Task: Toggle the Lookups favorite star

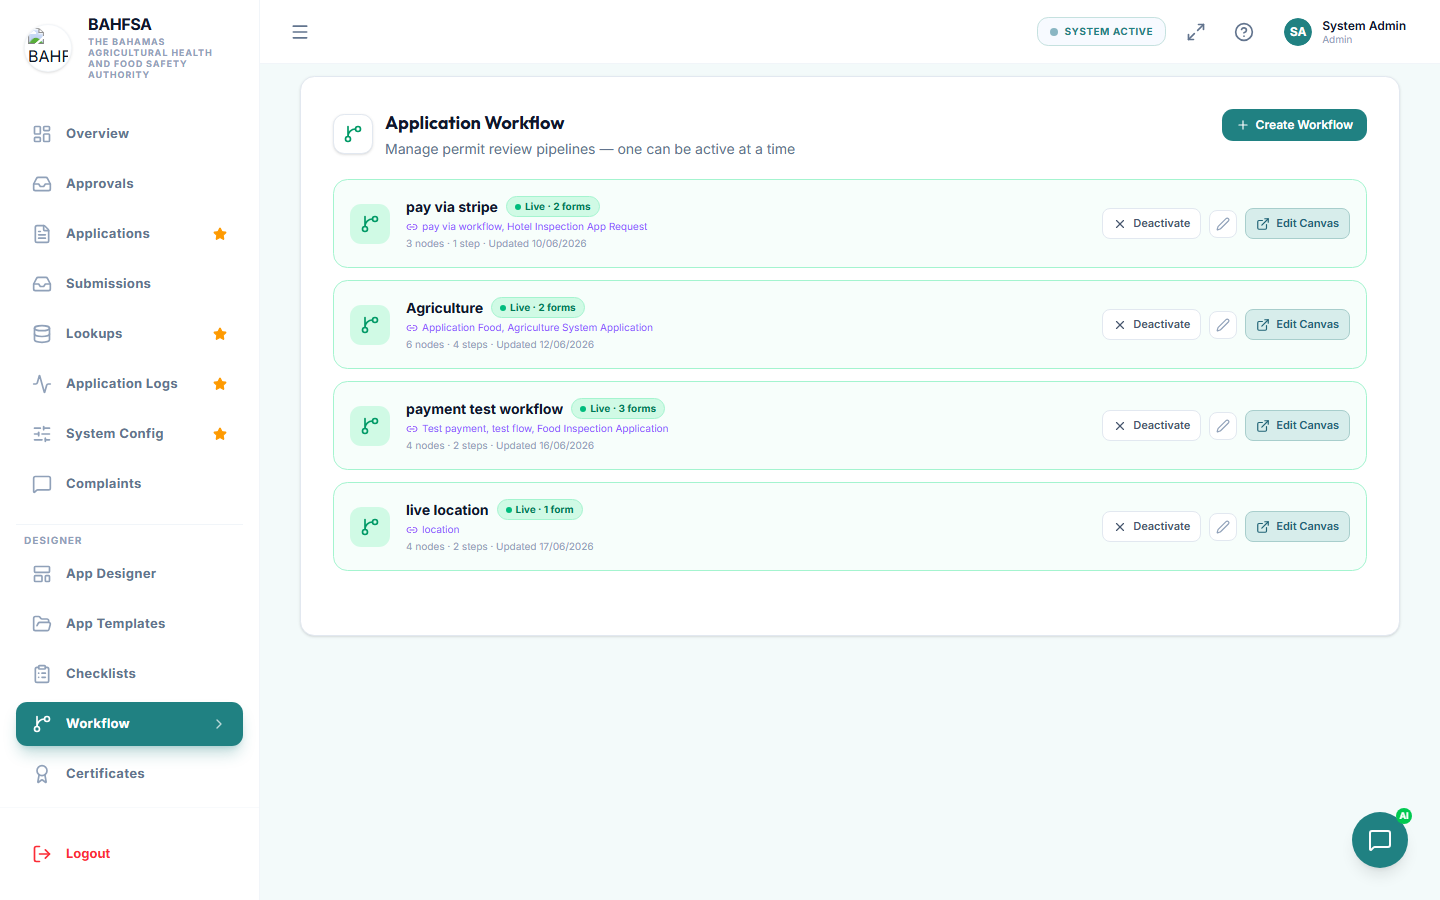Action: click(x=220, y=334)
